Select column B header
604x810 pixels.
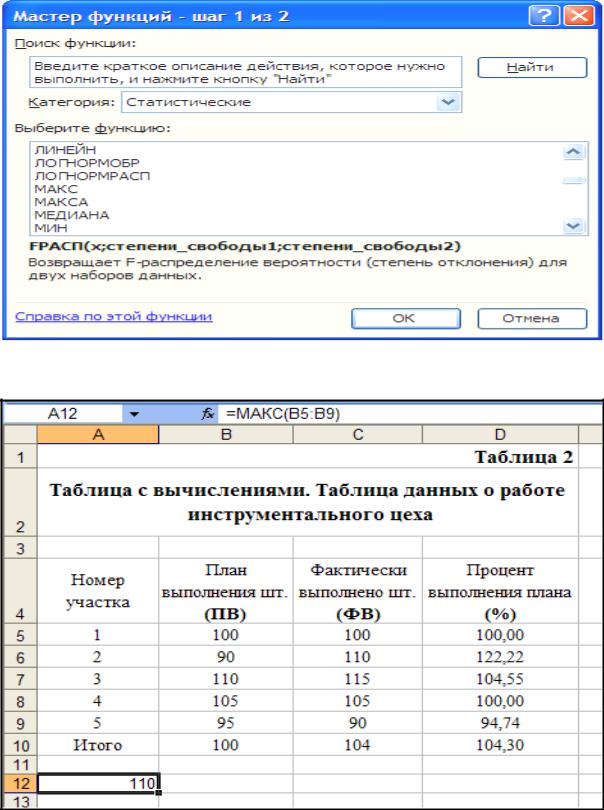(226, 434)
